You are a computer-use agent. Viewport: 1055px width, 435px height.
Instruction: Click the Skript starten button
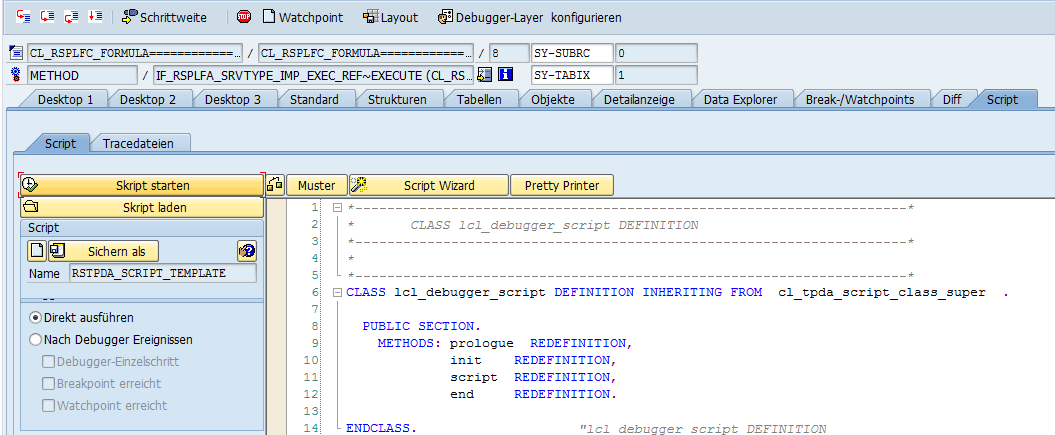tap(141, 185)
